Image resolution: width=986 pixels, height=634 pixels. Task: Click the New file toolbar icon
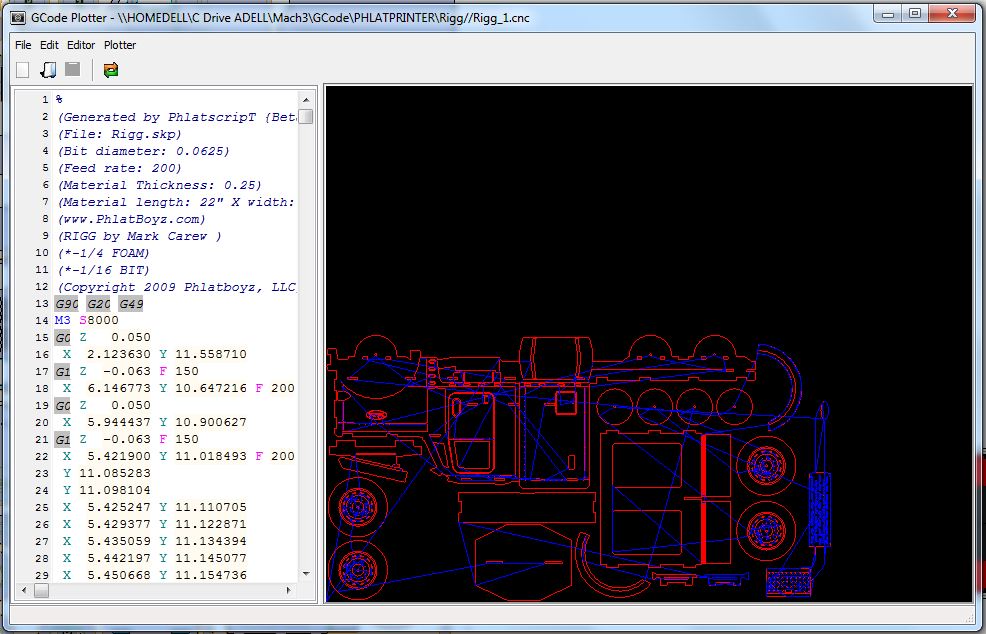[23, 69]
